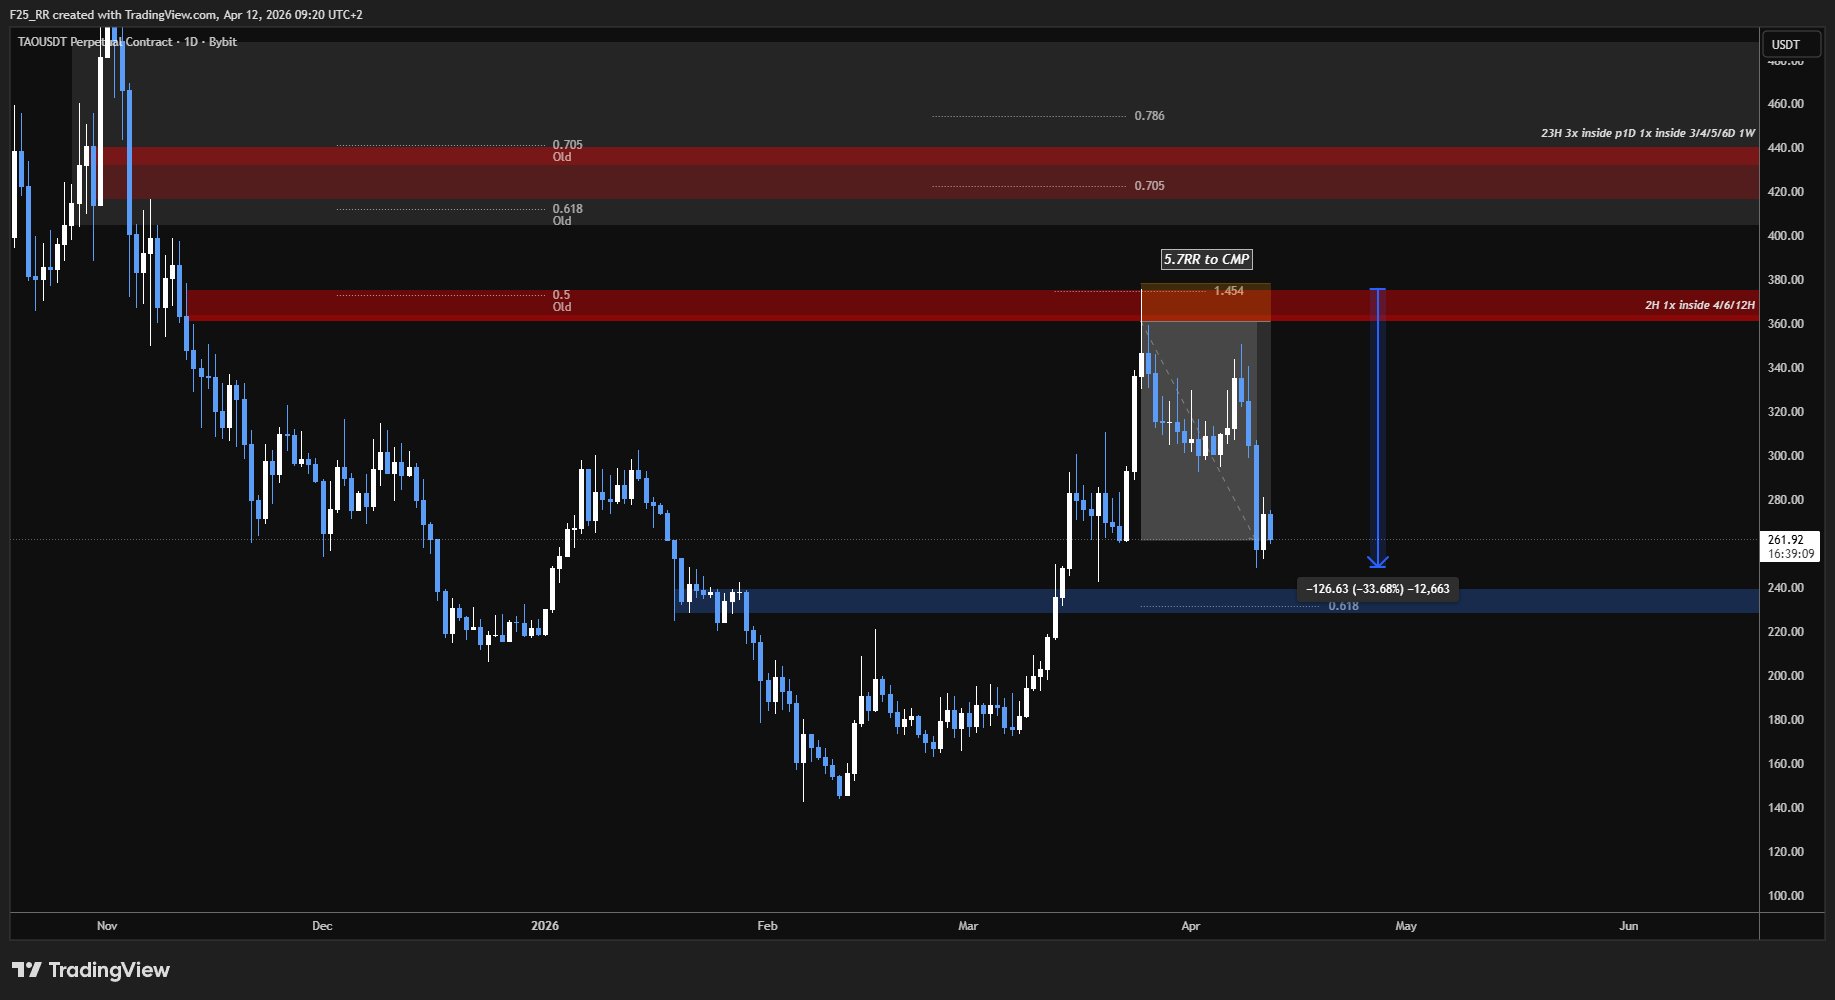Select the 0.618 label inside the blue zone
1835x1000 pixels.
pyautogui.click(x=1343, y=606)
